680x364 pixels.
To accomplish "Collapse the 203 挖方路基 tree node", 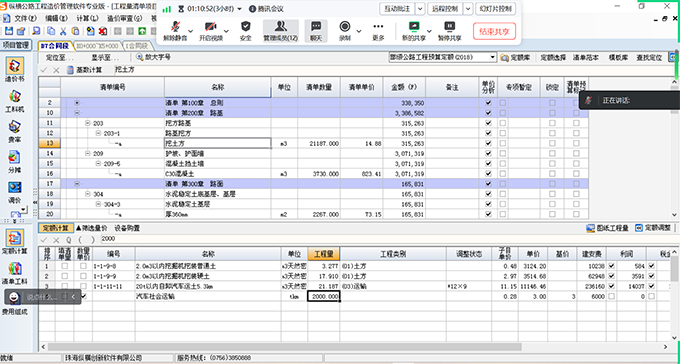I will pyautogui.click(x=88, y=123).
